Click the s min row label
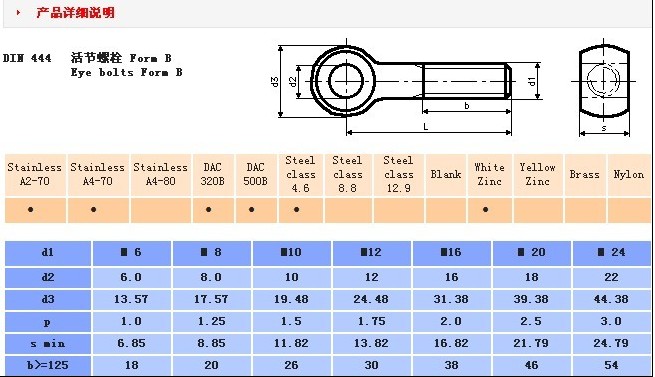 (x=48, y=344)
